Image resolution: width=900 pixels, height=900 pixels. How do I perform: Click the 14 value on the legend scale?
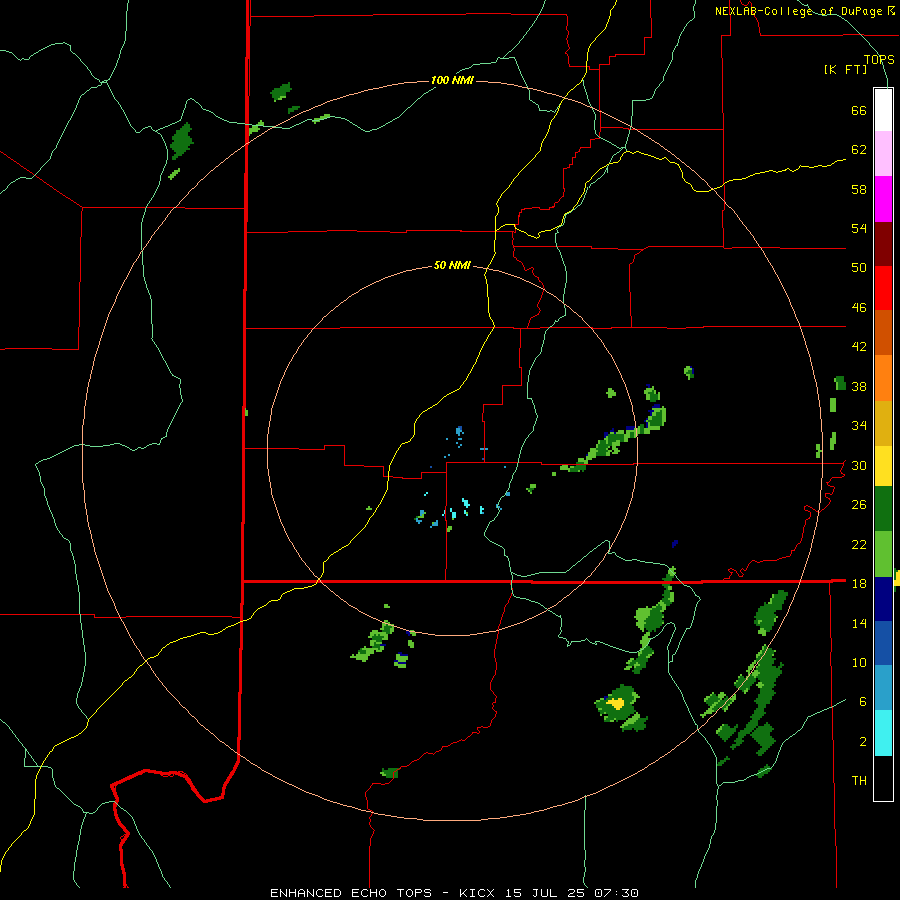coord(859,623)
